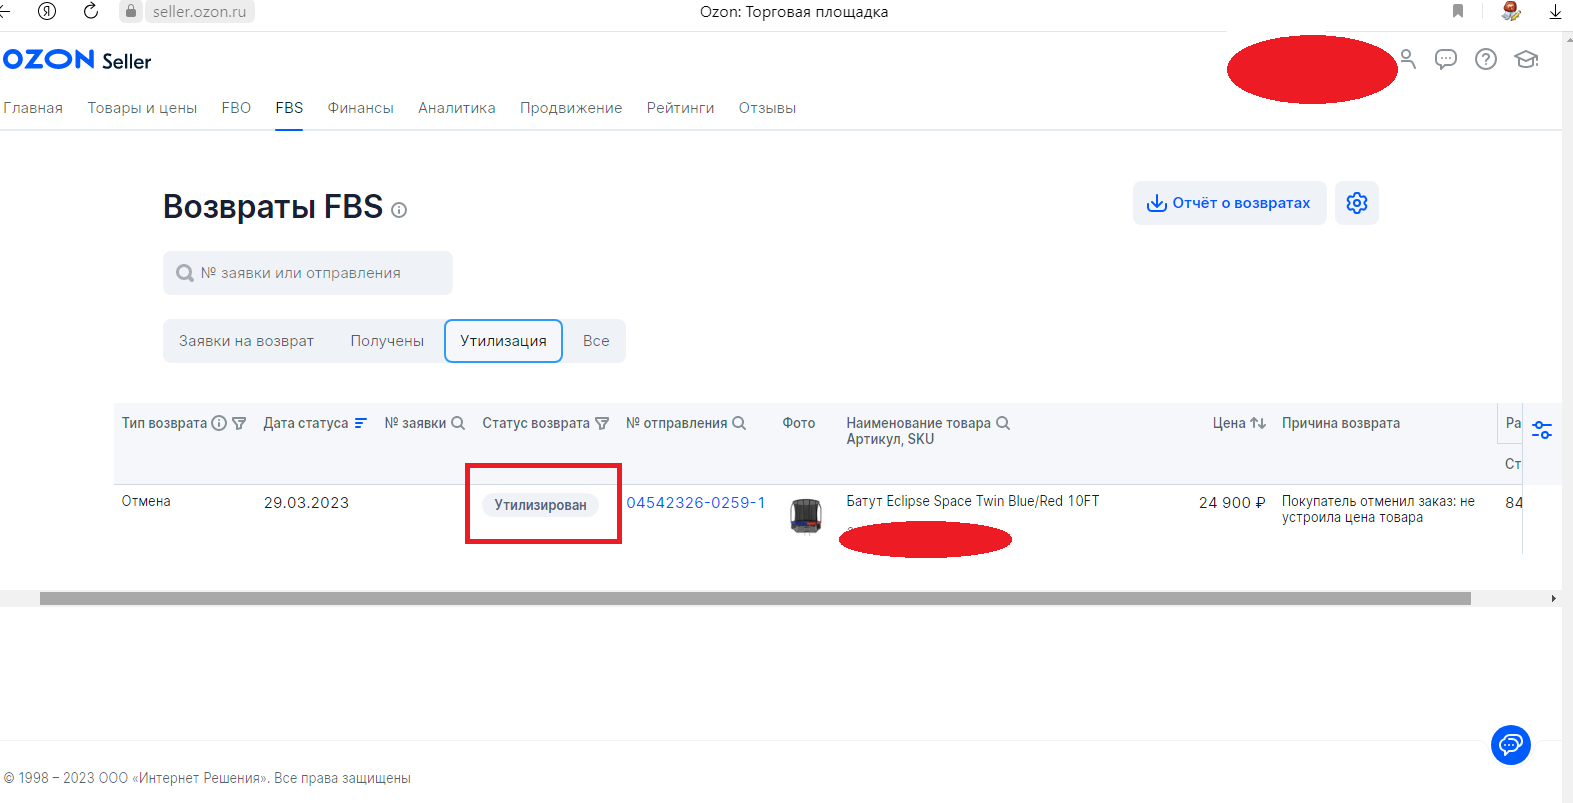Screen dimensions: 1573x803
Task: Reload the page with the refresh icon
Action: point(91,11)
